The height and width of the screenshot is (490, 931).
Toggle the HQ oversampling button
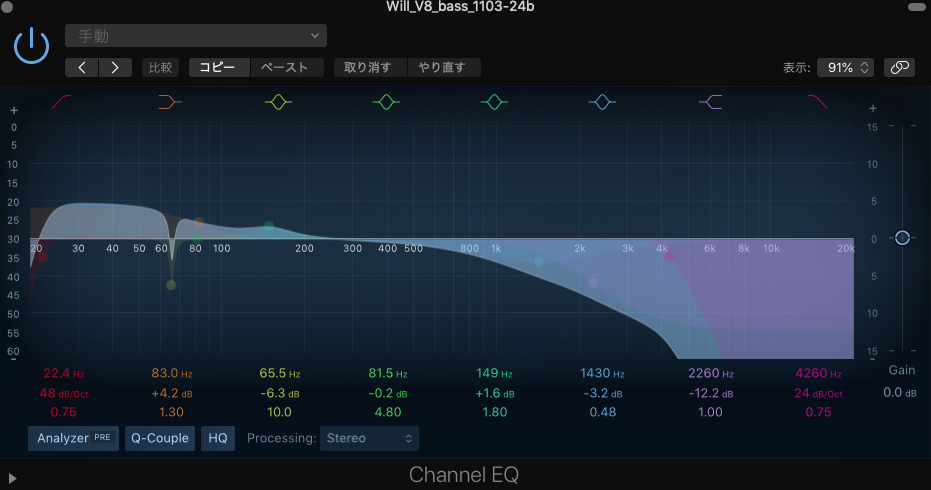pos(217,438)
